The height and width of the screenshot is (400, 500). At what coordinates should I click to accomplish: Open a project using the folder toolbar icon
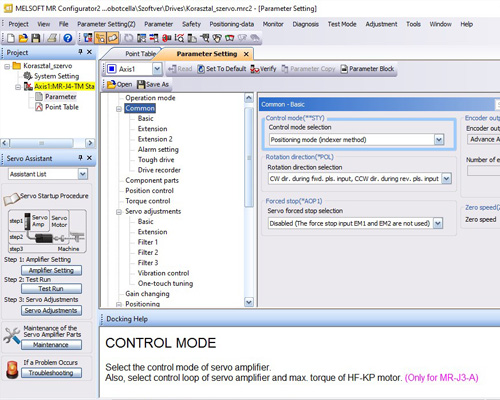(x=23, y=38)
